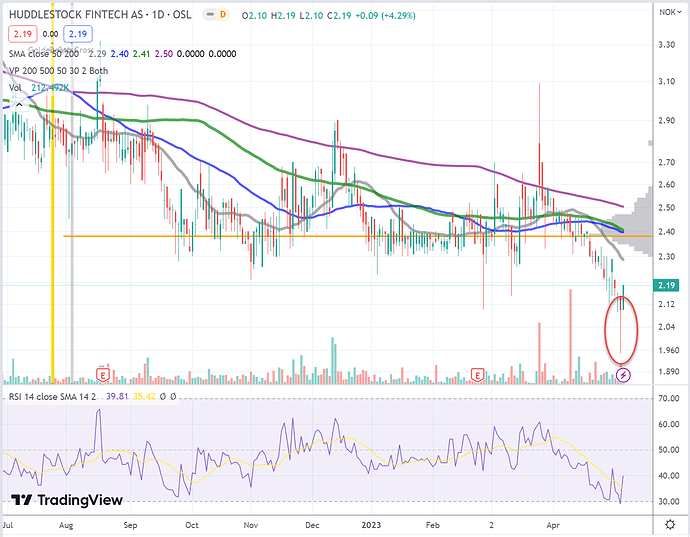This screenshot has width=690, height=537.
Task: Click the 2.12 price axis label
Action: coord(667,304)
